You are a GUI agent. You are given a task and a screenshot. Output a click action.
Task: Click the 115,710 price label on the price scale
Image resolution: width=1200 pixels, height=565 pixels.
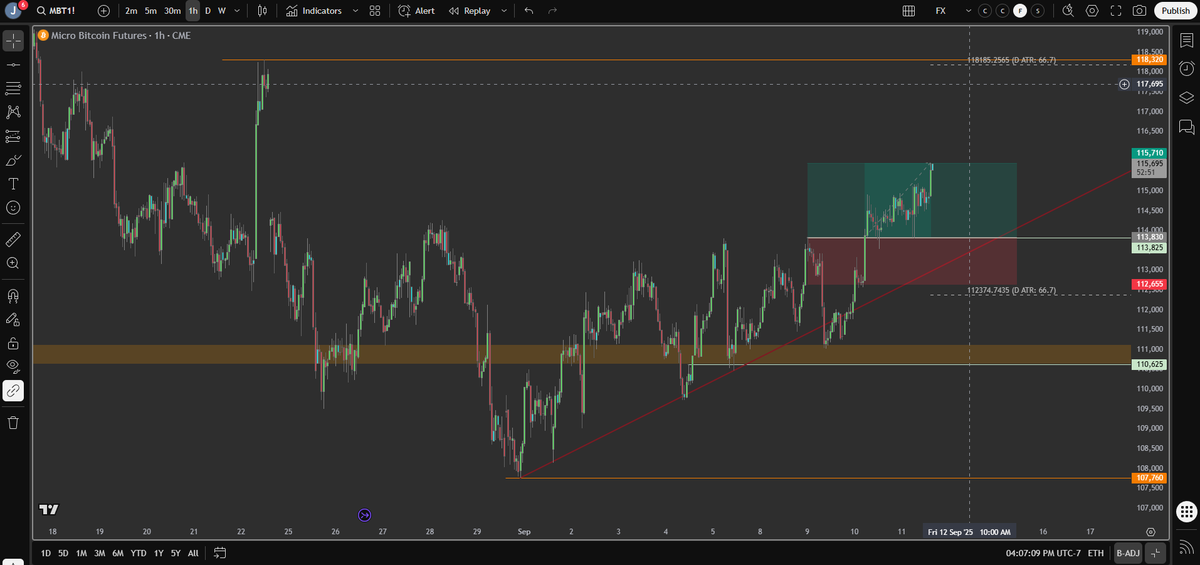coord(1150,152)
